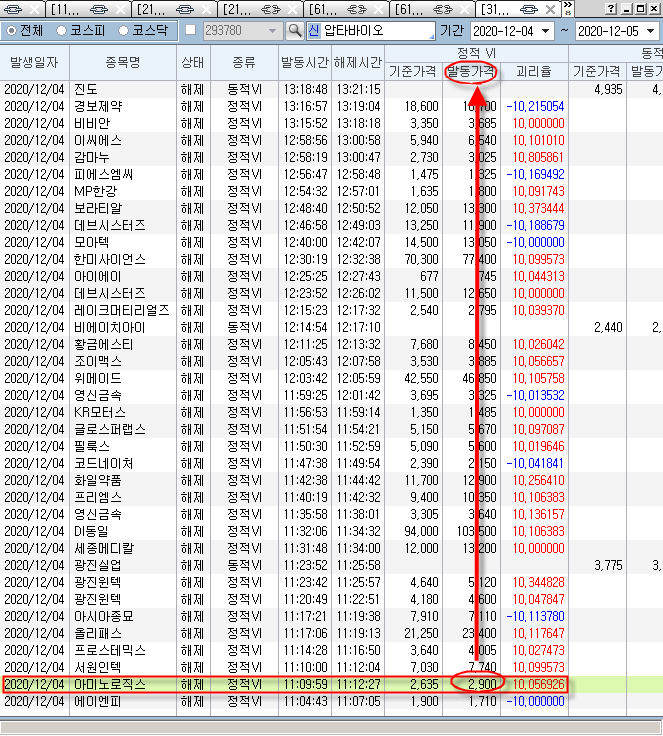This screenshot has height=736, width=663.
Task: Open the end date 2020-12-05 dropdown
Action: pos(653,31)
